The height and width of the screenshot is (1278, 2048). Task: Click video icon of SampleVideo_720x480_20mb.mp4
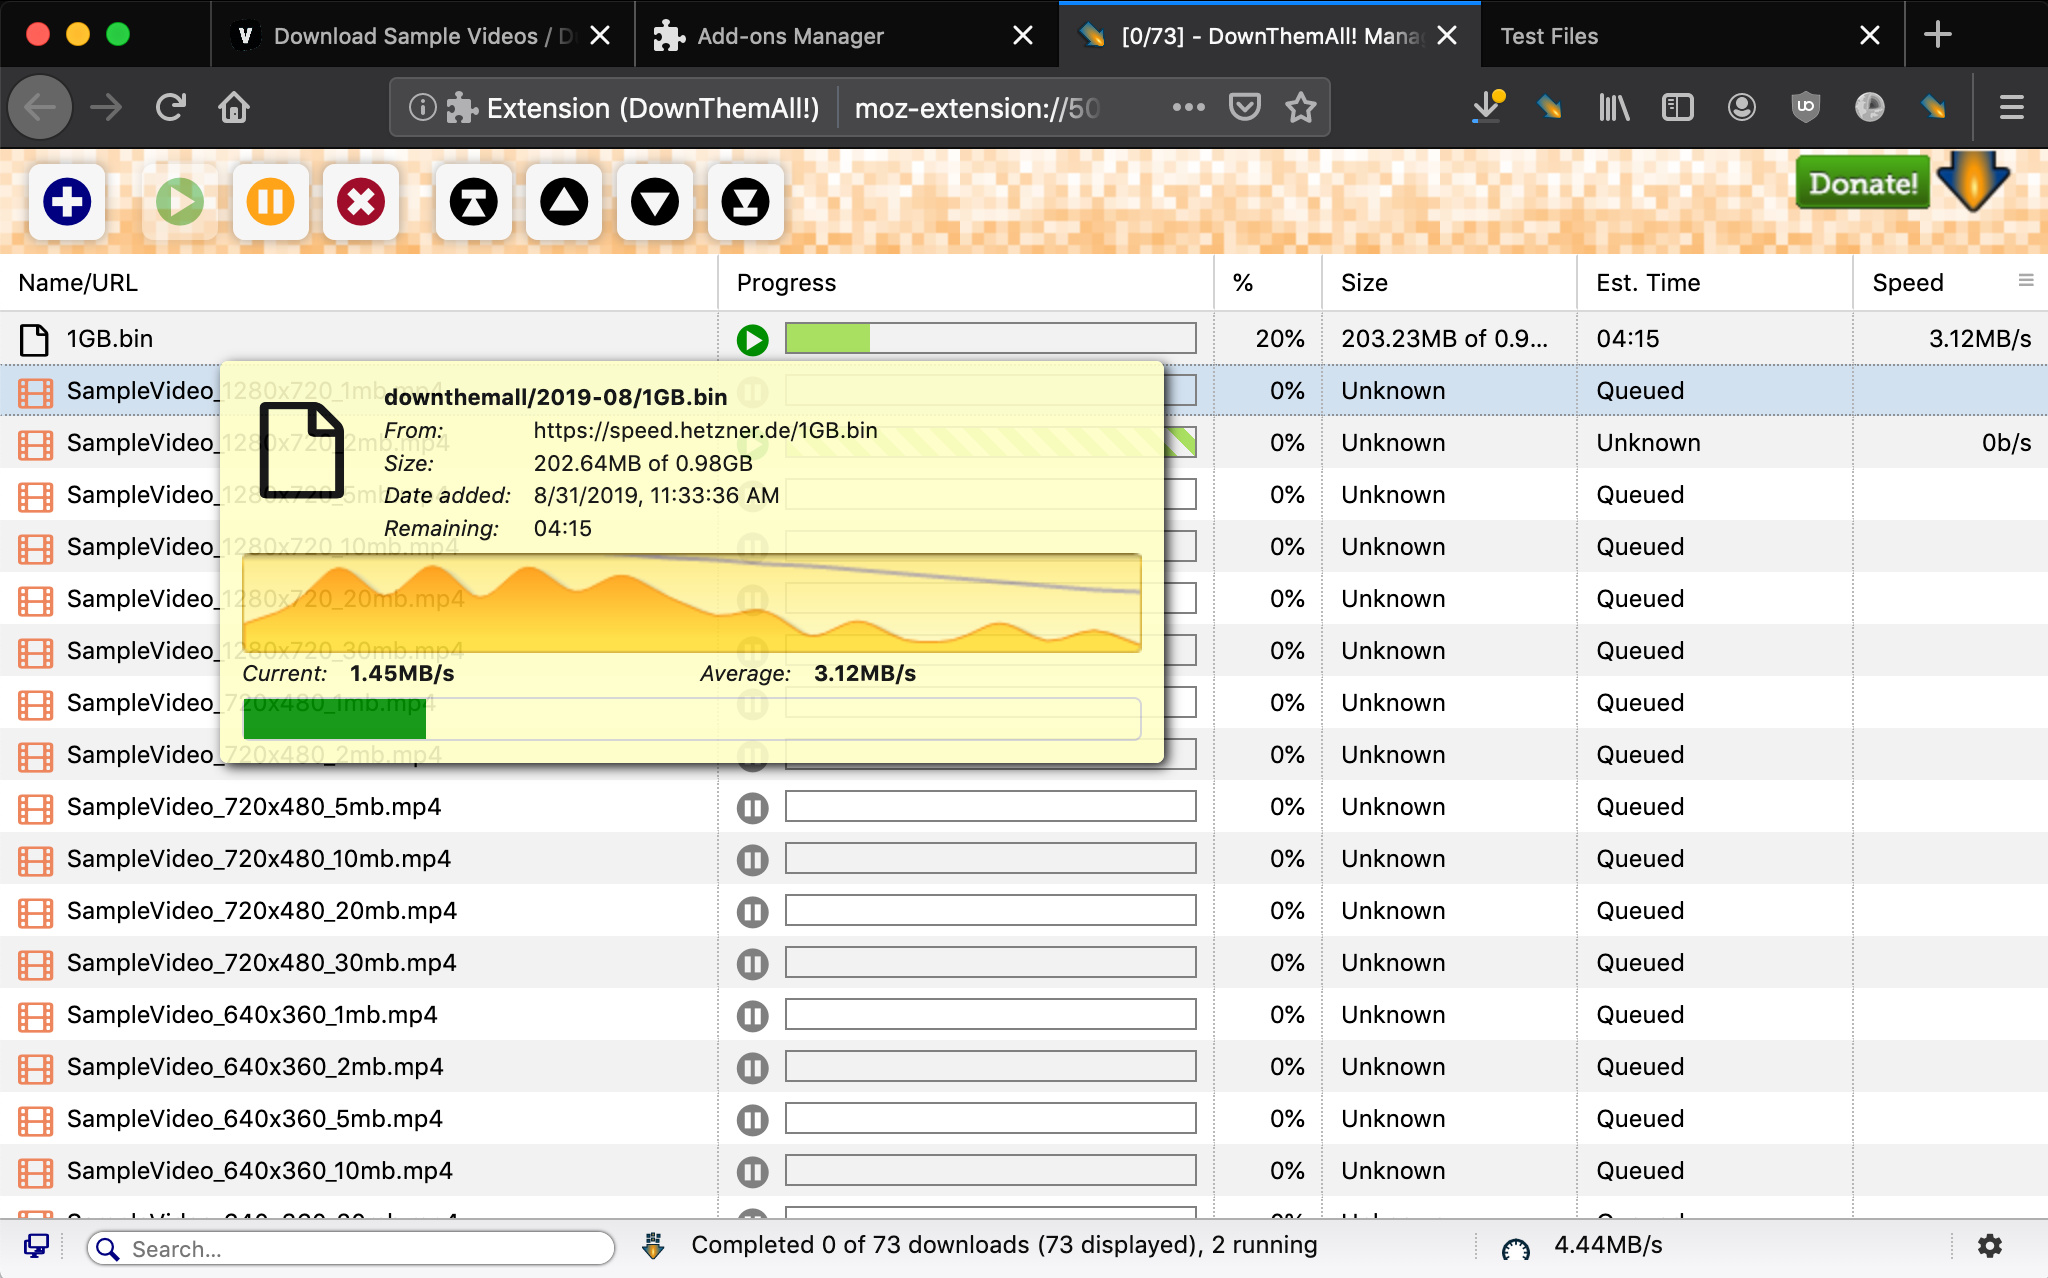click(35, 912)
